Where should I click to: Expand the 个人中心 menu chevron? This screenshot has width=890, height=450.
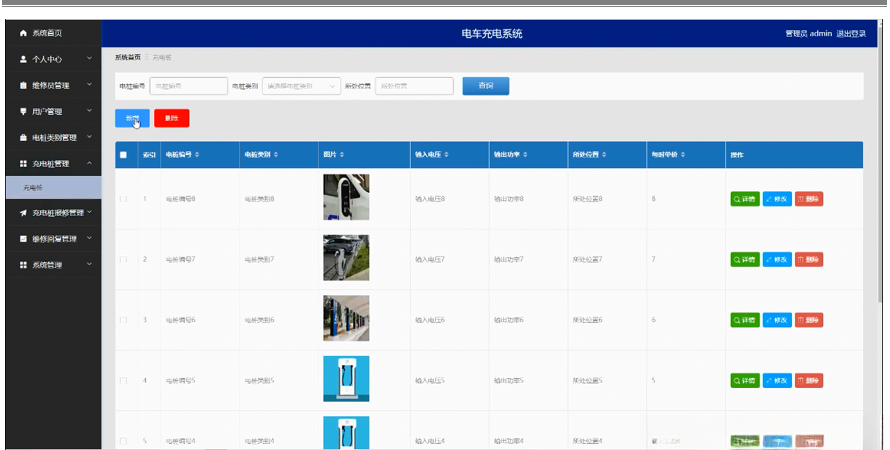89,58
